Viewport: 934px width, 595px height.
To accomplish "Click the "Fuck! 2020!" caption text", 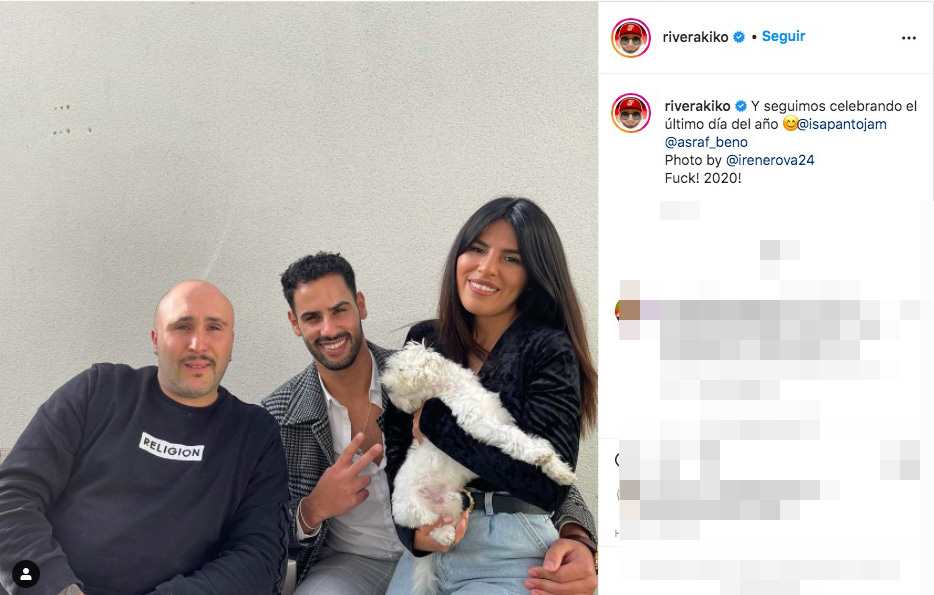I will point(703,177).
